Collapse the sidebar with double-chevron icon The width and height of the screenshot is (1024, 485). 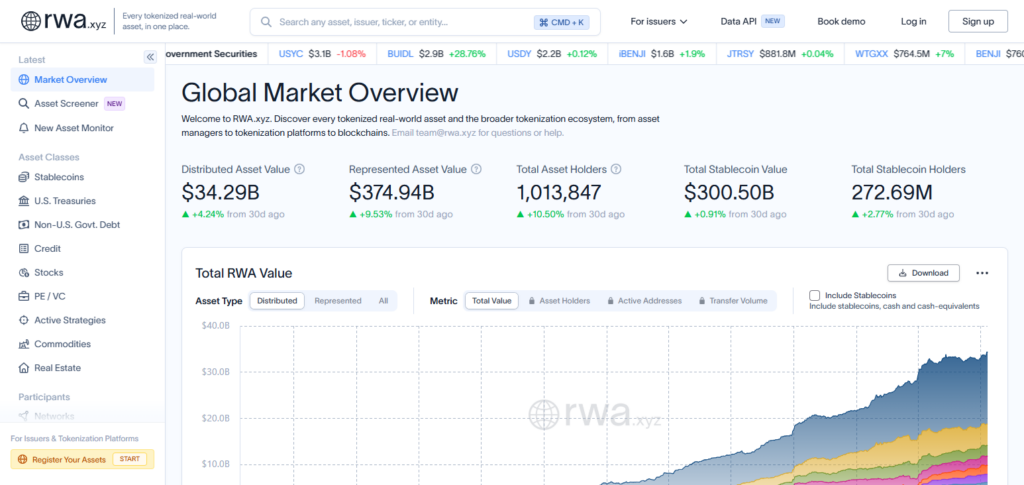[x=150, y=57]
